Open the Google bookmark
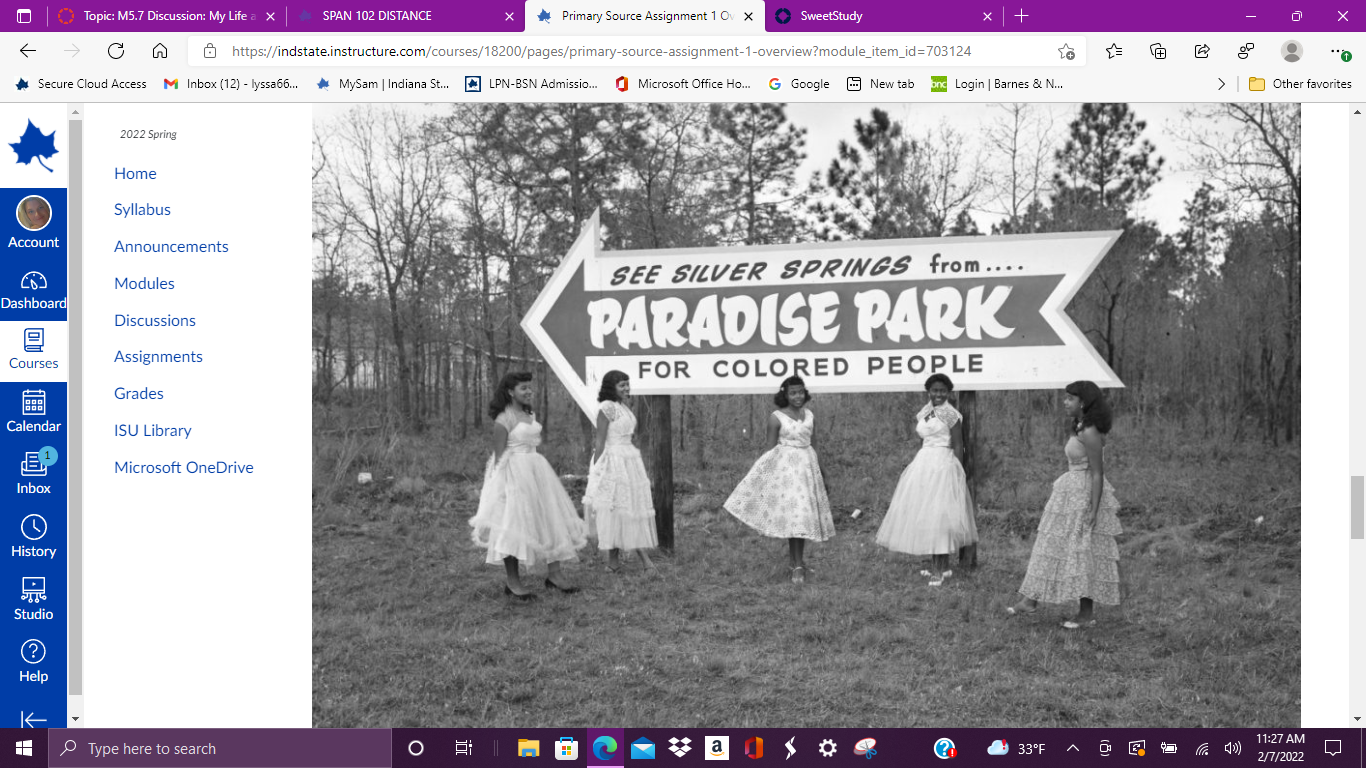This screenshot has width=1366, height=768. click(799, 84)
